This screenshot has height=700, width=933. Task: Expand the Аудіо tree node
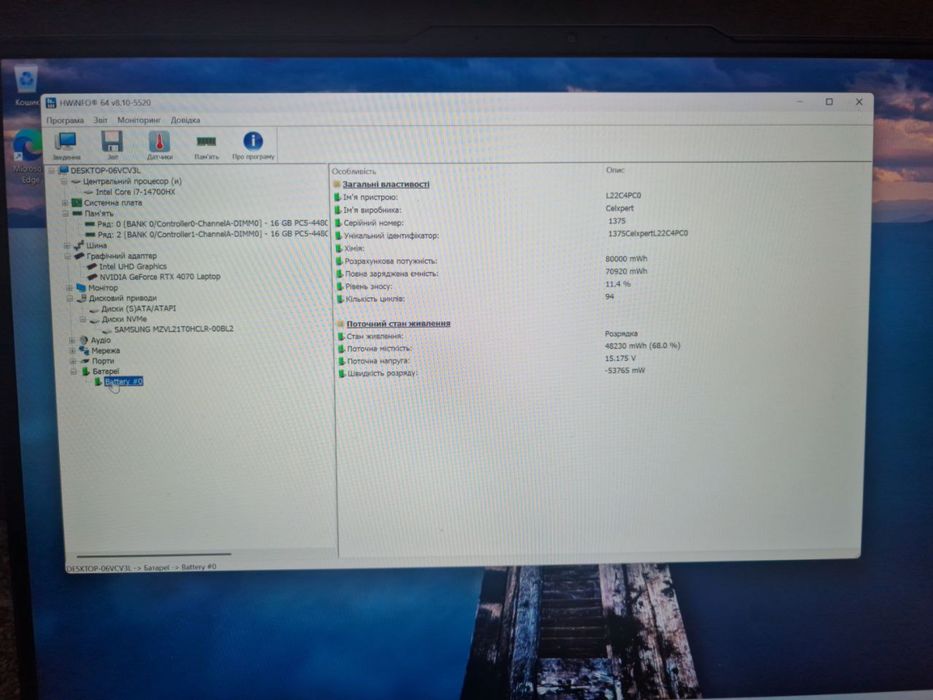(72, 340)
